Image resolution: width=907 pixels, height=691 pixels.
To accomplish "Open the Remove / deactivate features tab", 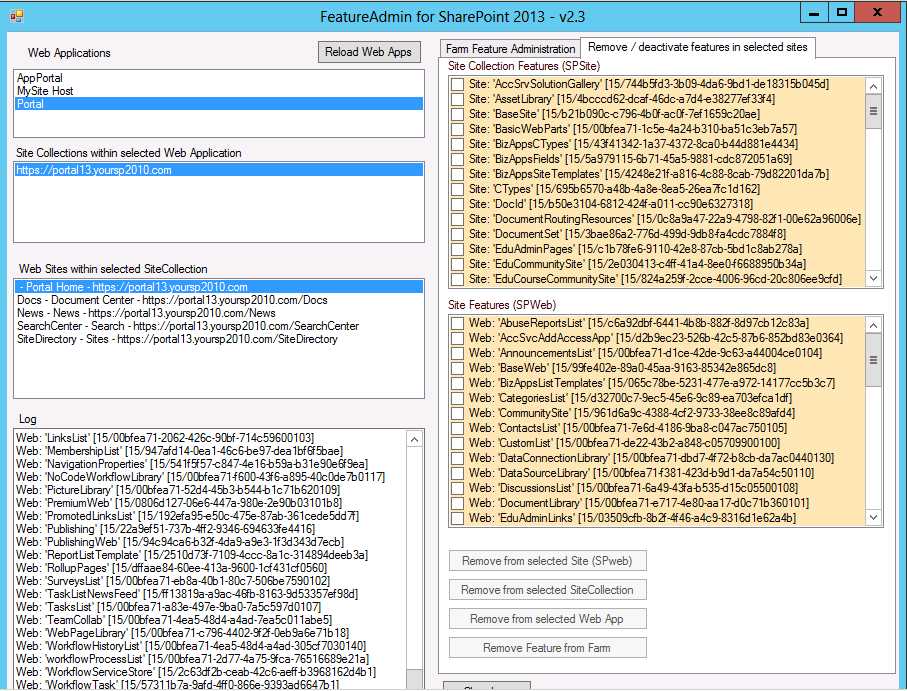I will click(698, 47).
